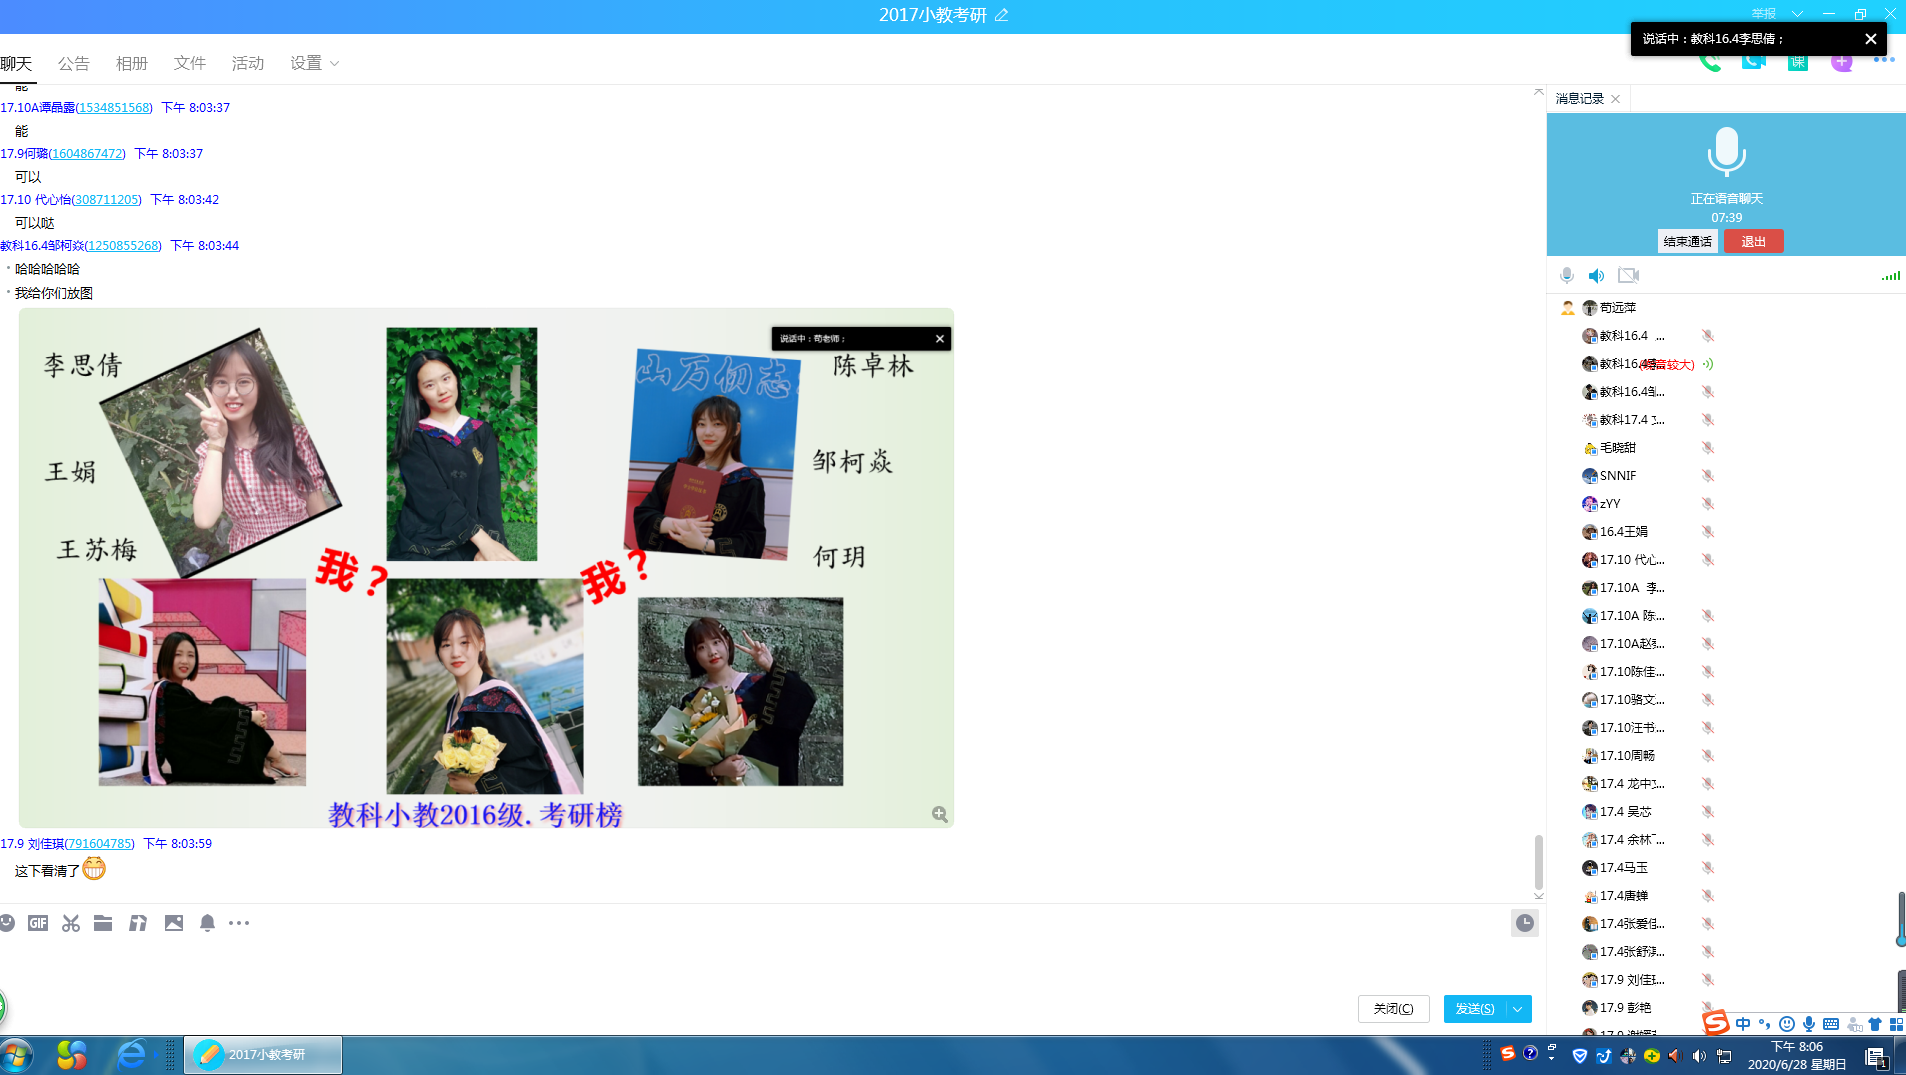
Task: Open the dropdown arrow beside 发送 button
Action: [x=1518, y=1009]
